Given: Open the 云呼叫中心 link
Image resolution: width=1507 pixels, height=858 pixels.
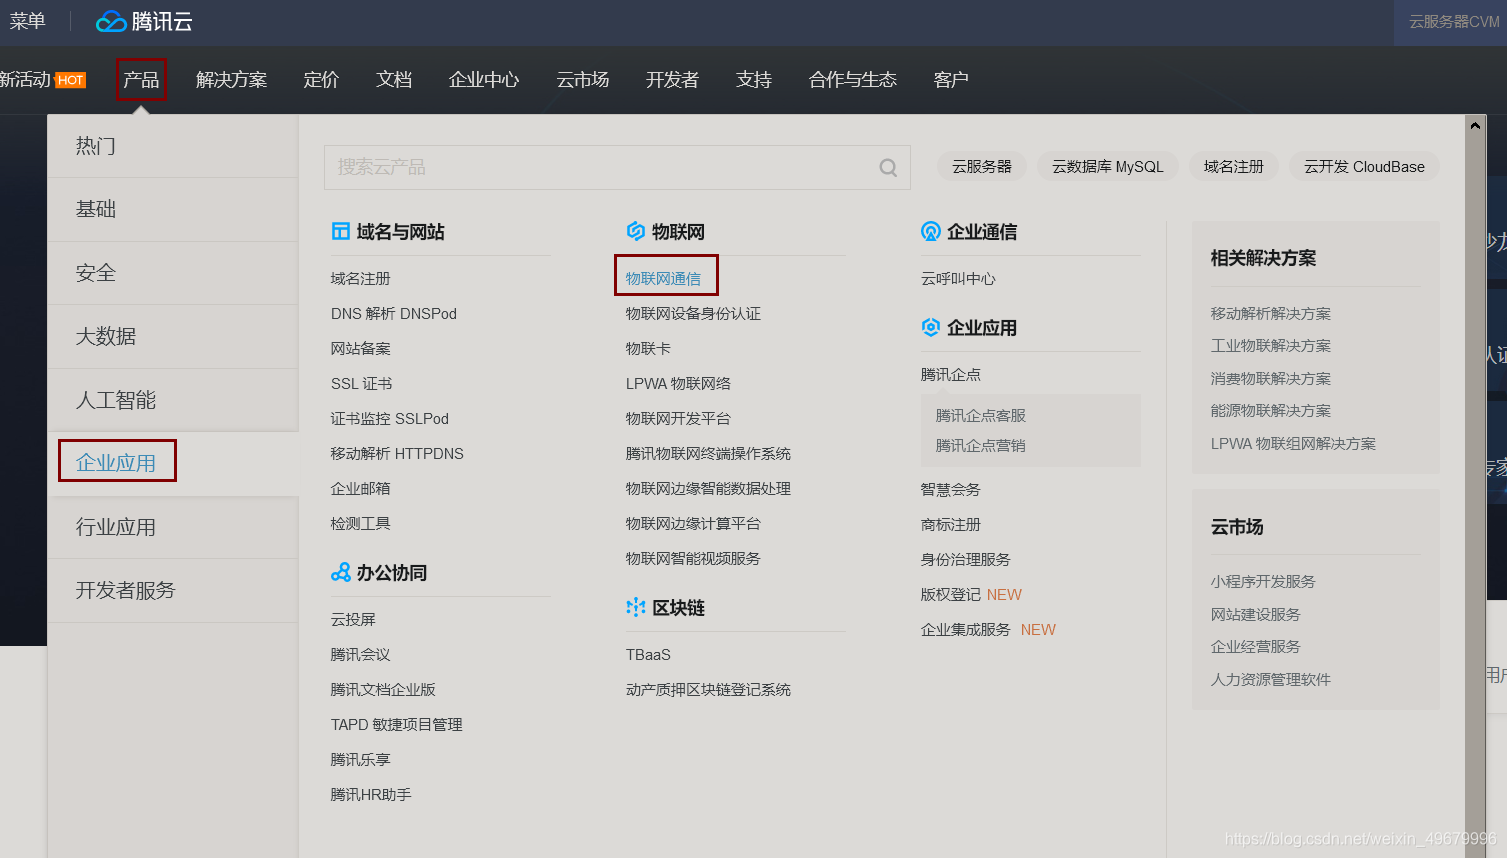Looking at the screenshot, I should [958, 278].
